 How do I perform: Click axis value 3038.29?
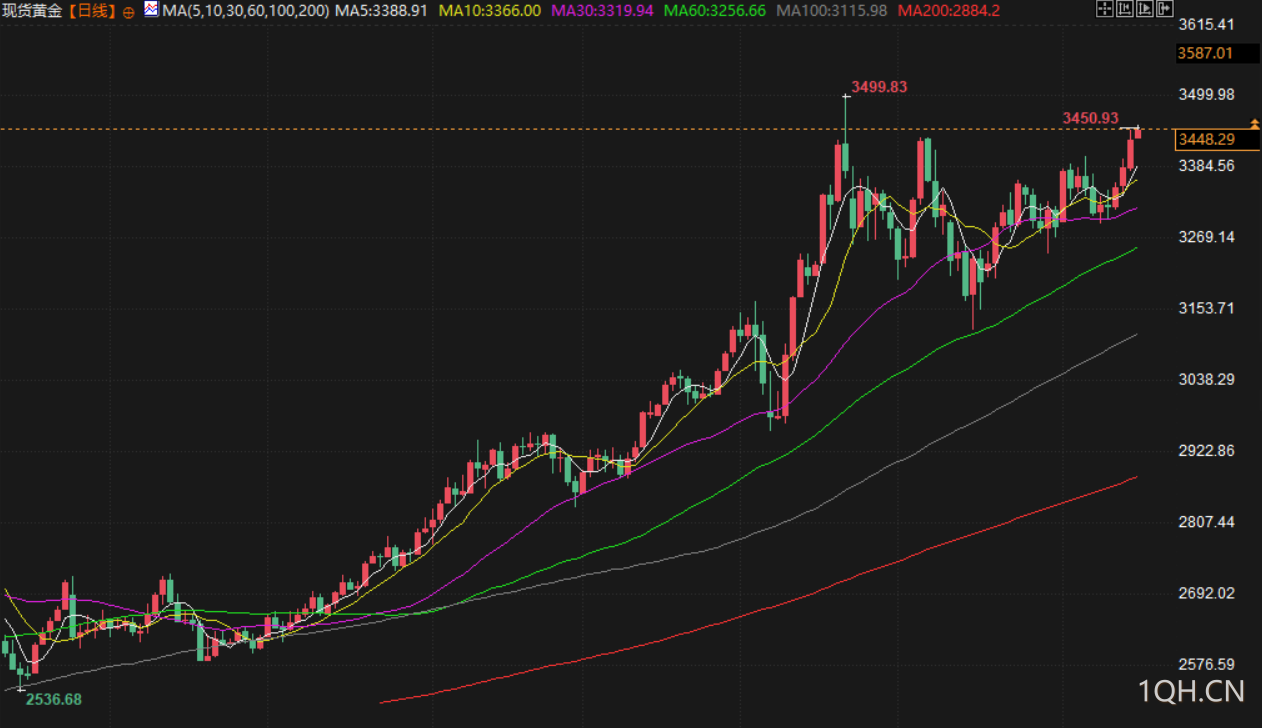[1206, 379]
